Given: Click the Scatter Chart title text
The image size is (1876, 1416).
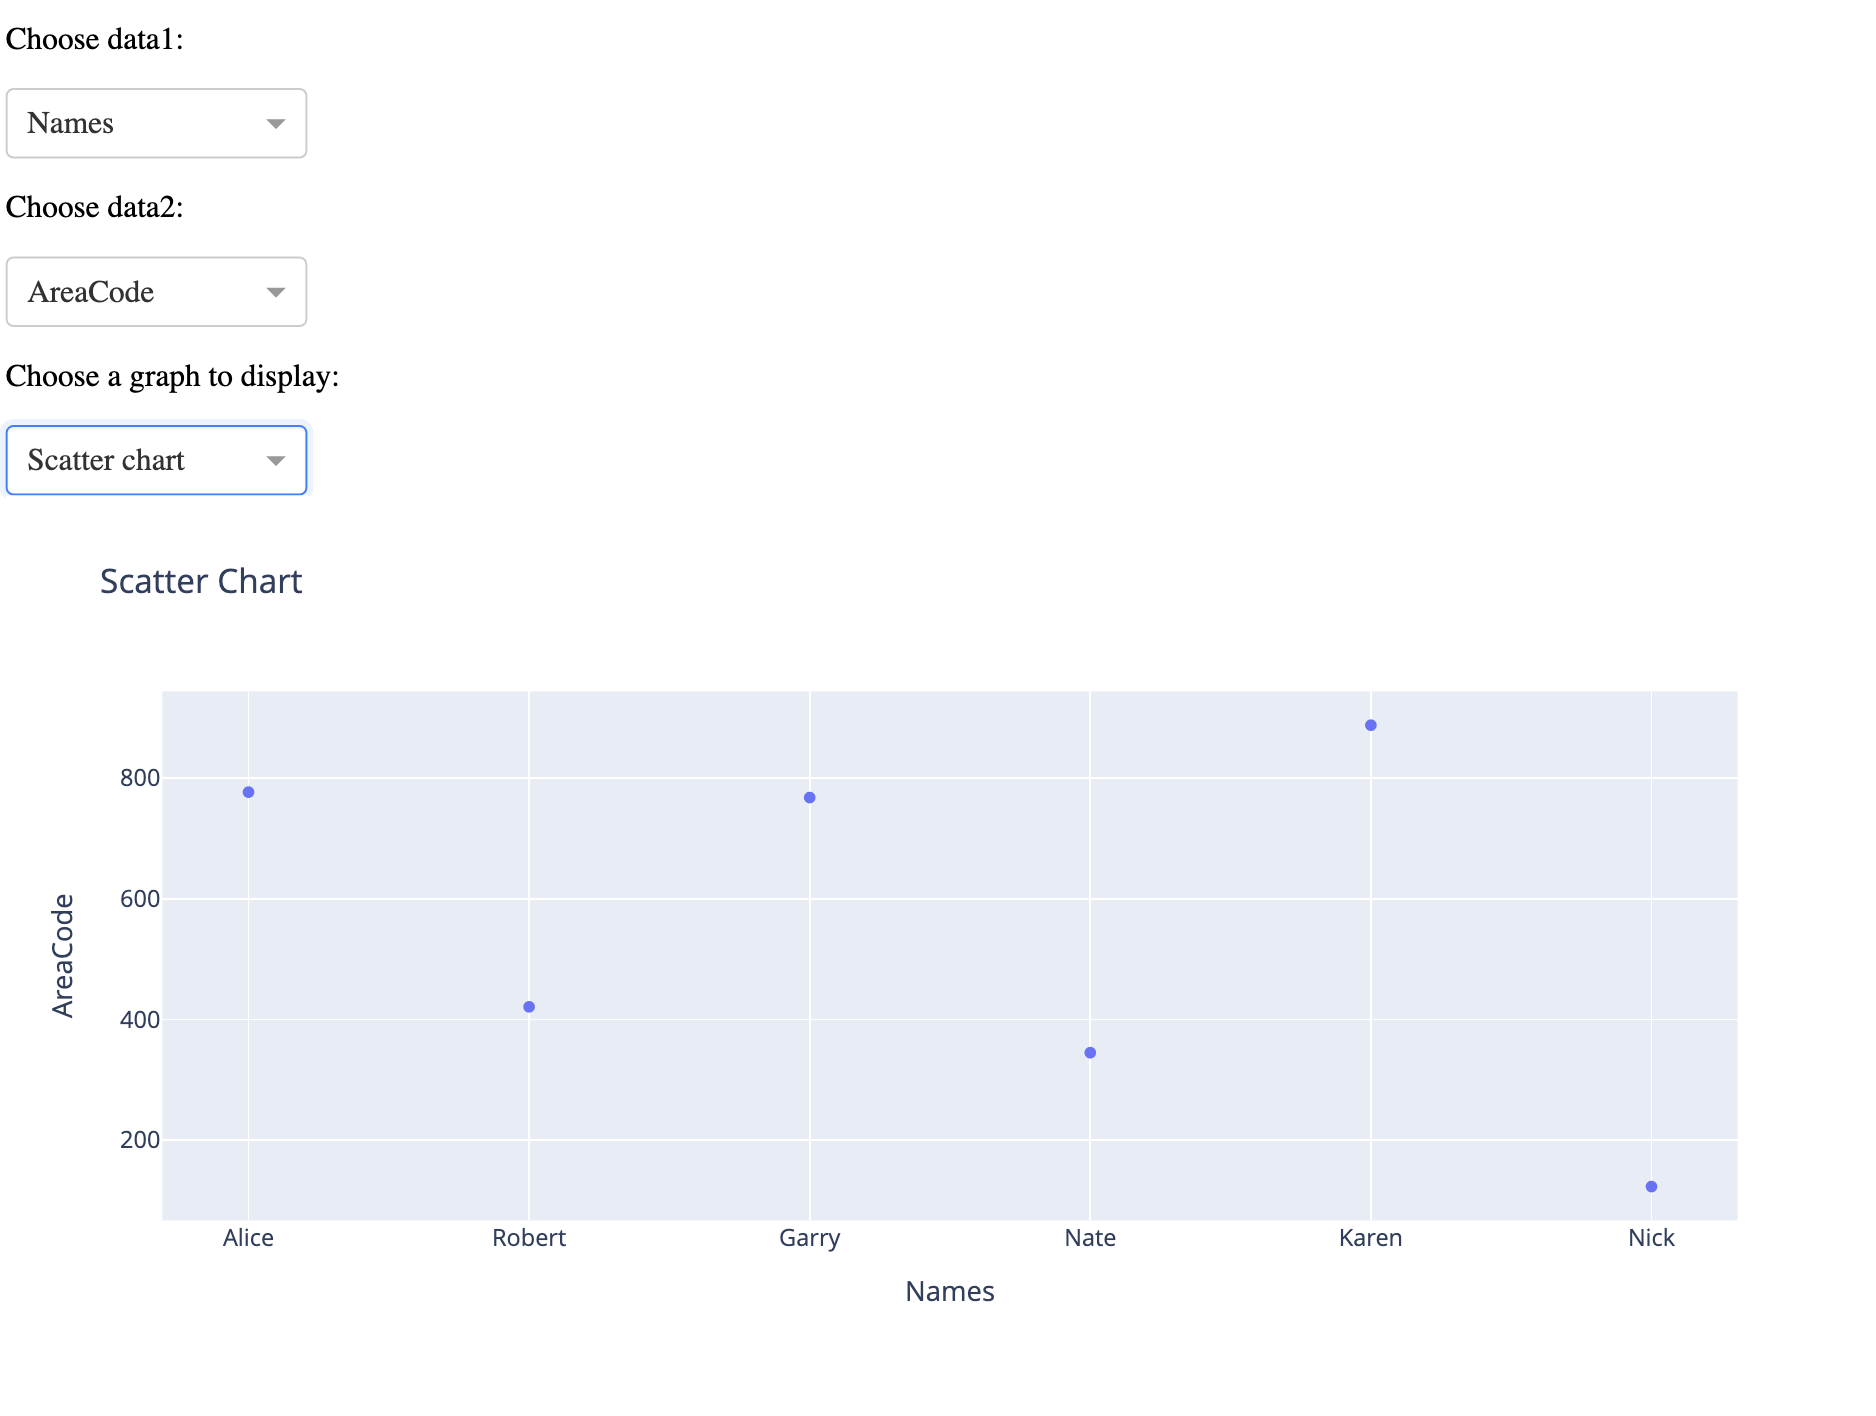Looking at the screenshot, I should 201,581.
